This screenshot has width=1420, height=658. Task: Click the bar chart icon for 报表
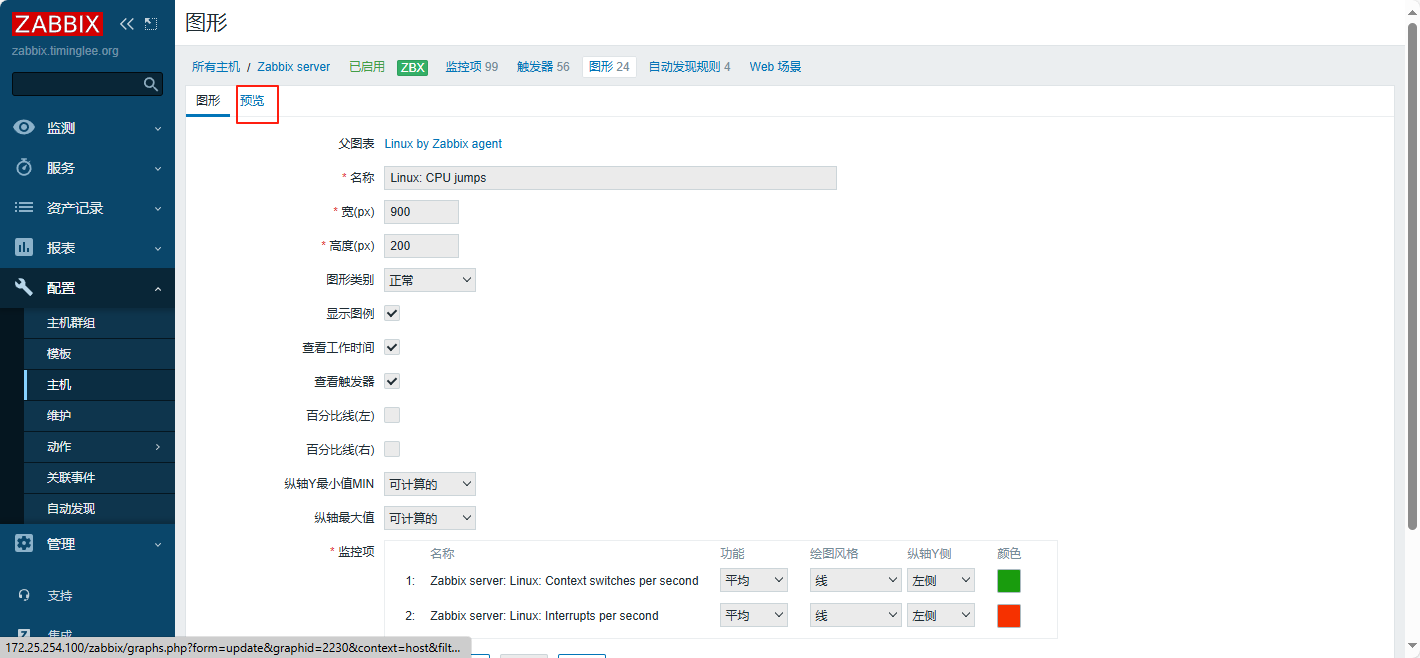click(x=24, y=248)
